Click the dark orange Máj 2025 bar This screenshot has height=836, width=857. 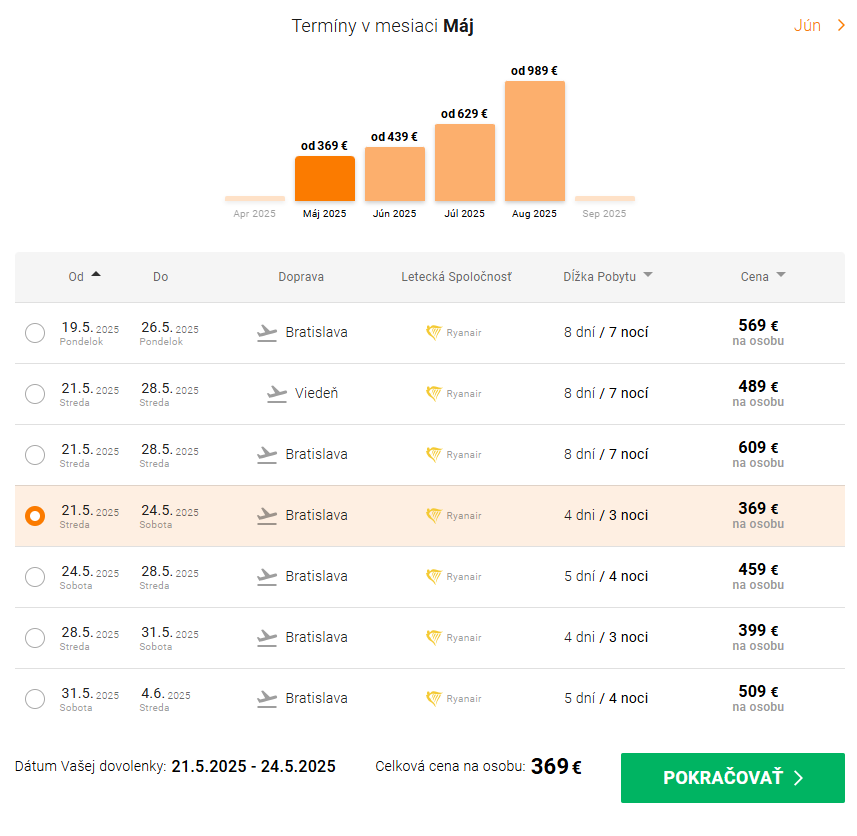(324, 178)
